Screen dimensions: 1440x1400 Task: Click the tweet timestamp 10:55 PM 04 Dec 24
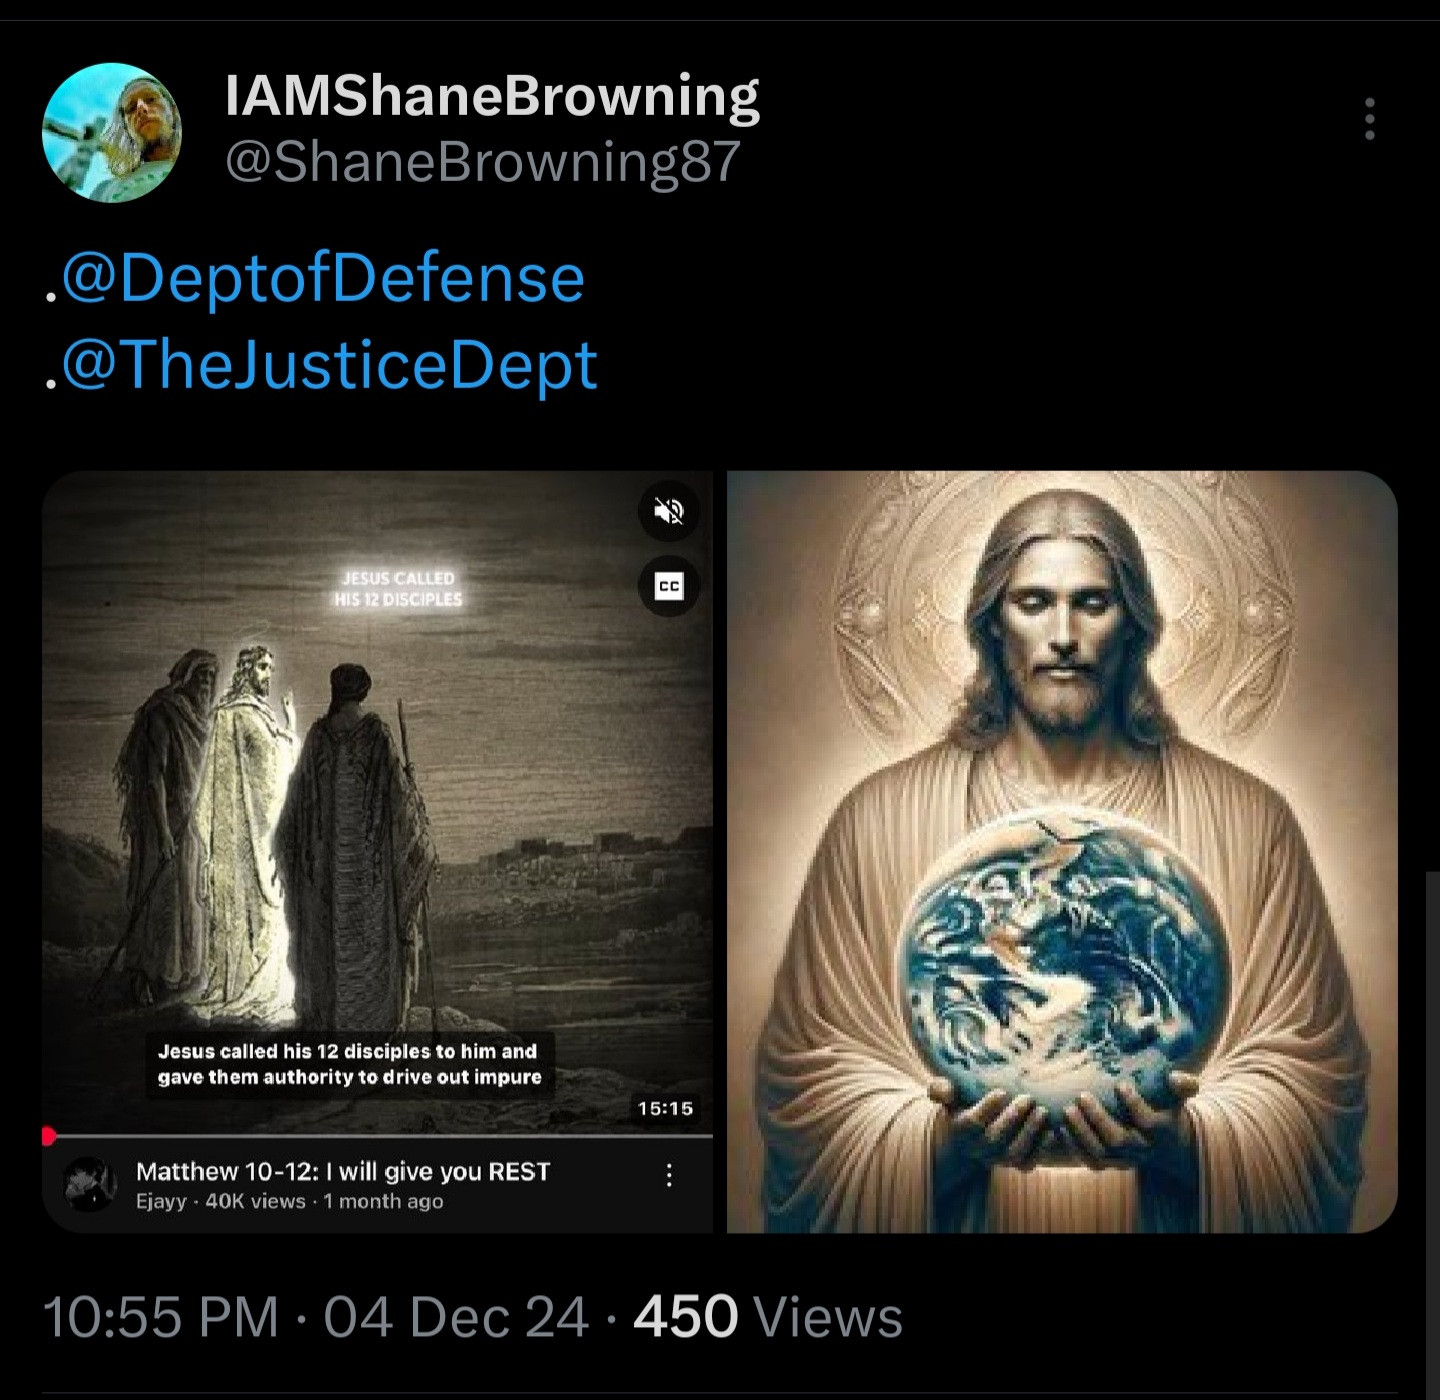tap(315, 1316)
